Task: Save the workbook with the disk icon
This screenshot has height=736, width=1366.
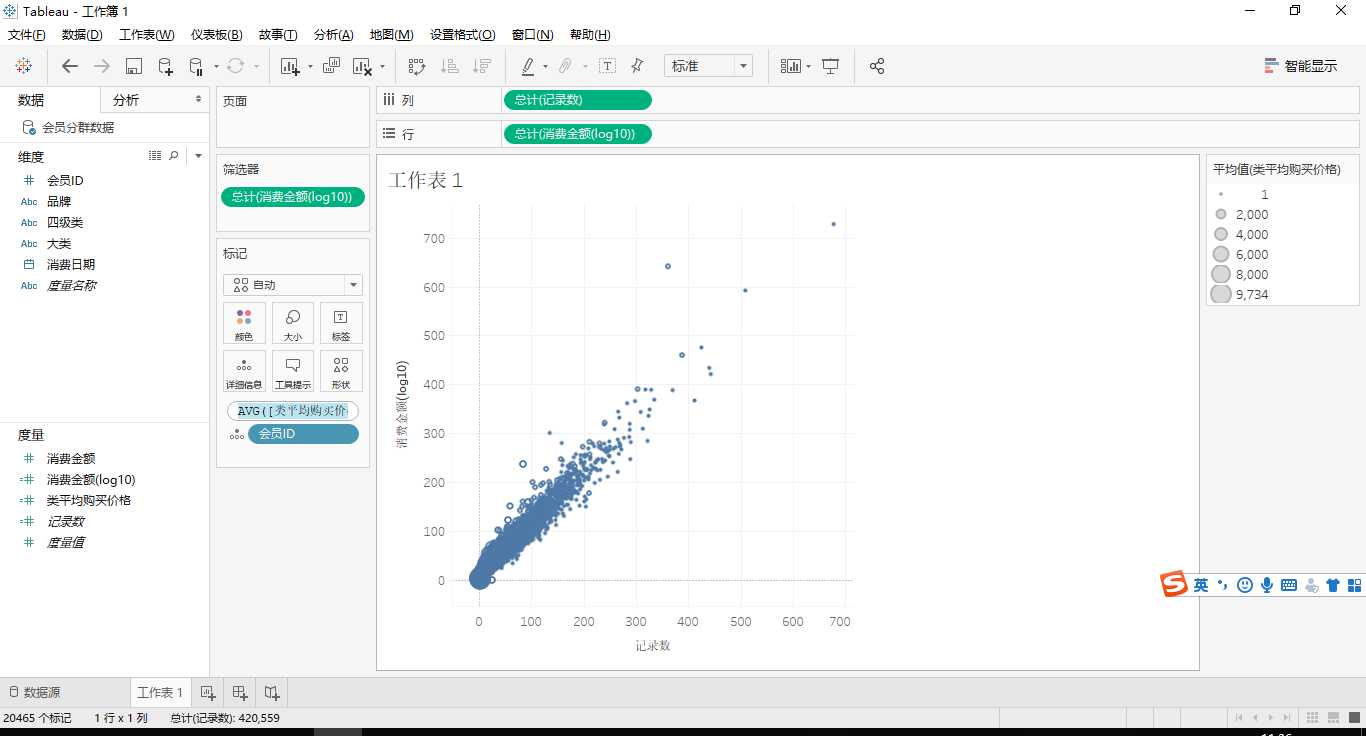Action: [x=134, y=66]
